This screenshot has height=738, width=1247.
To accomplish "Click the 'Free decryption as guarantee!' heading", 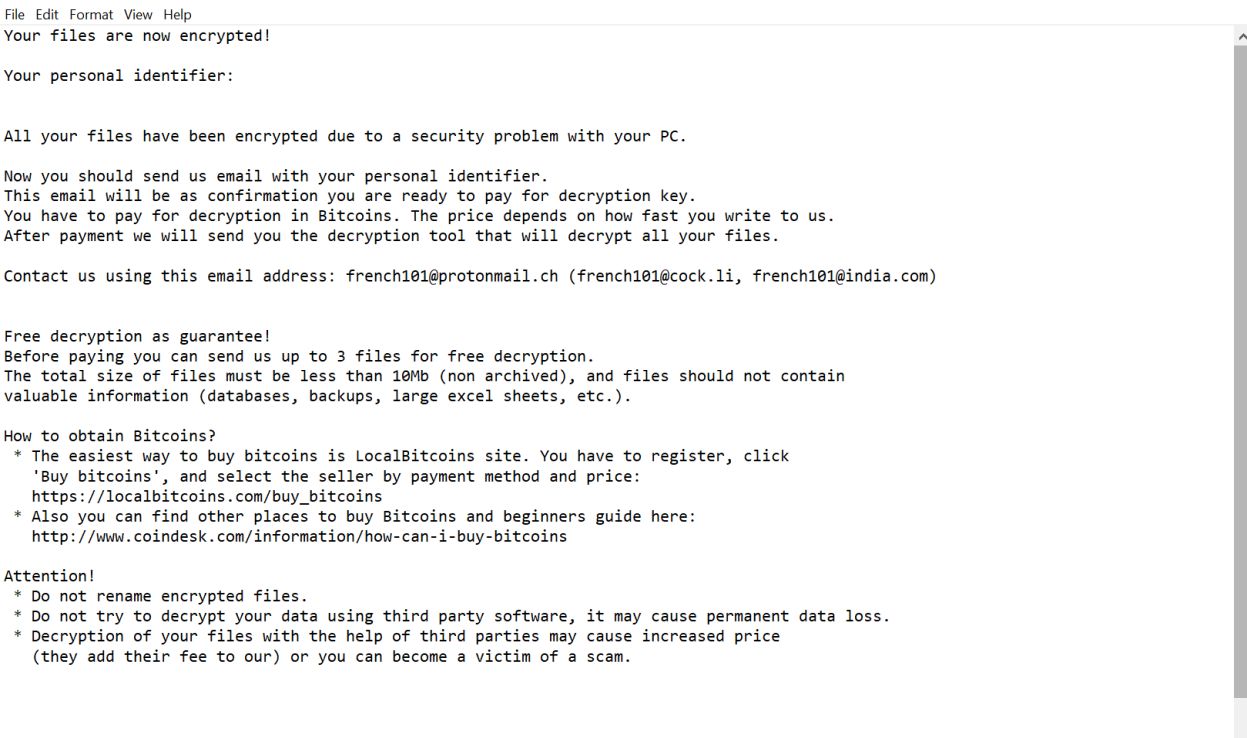I will pos(137,336).
